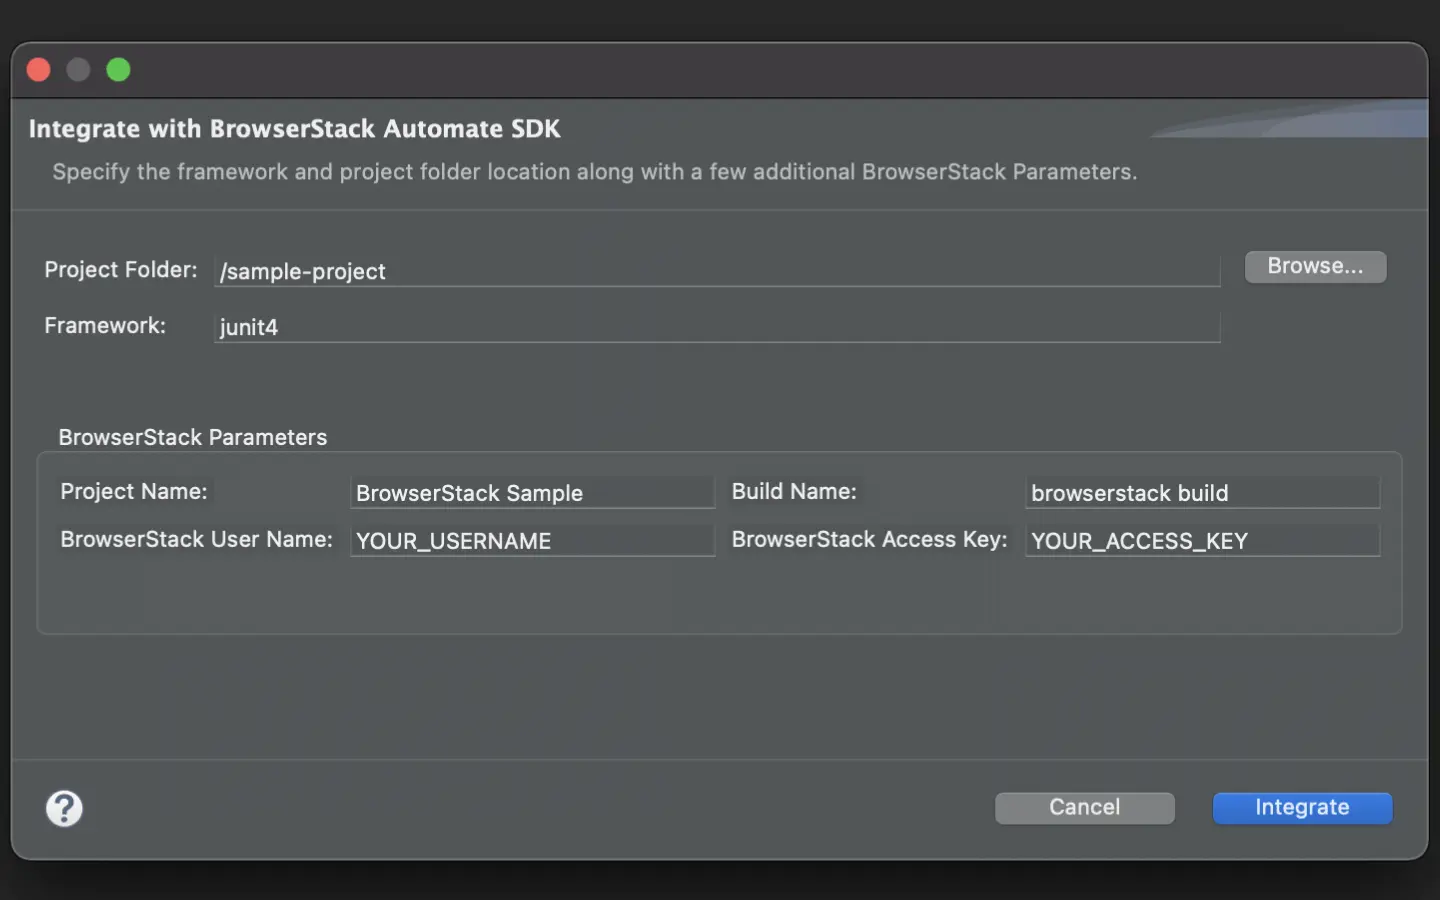Click the "Project Folder:" label
Image resolution: width=1440 pixels, height=900 pixels.
click(x=121, y=270)
